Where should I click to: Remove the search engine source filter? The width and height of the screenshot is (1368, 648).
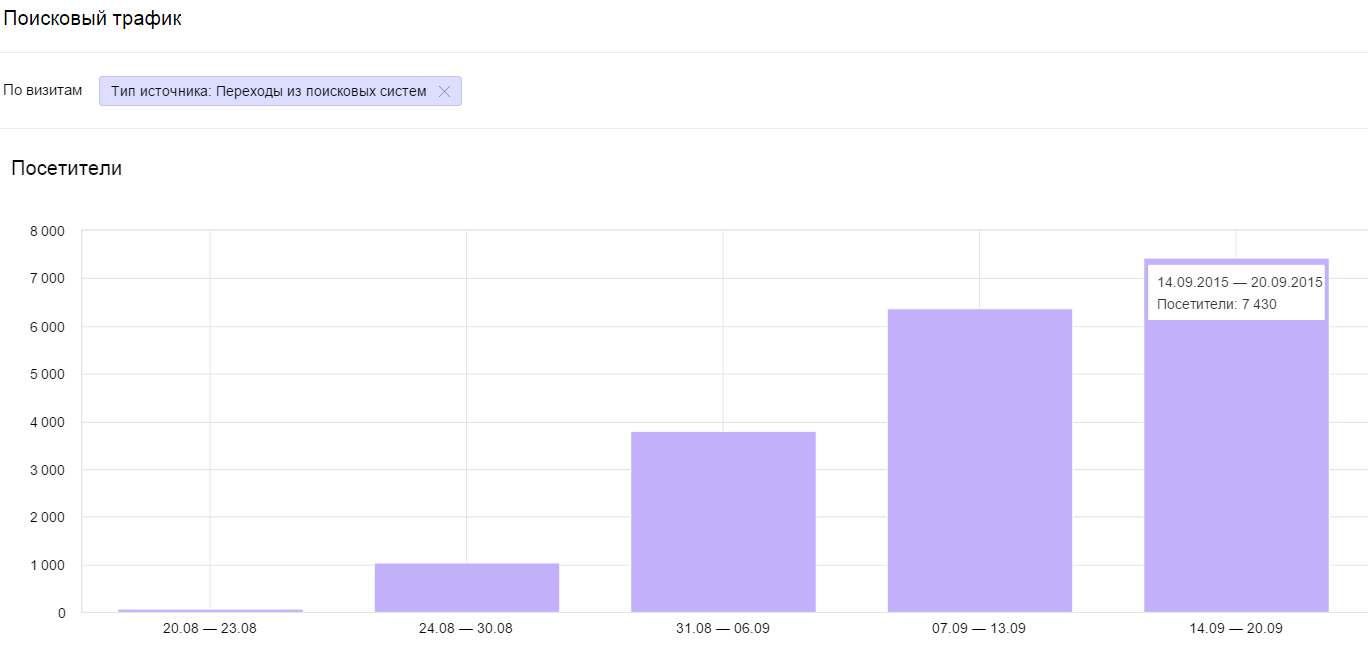(445, 92)
